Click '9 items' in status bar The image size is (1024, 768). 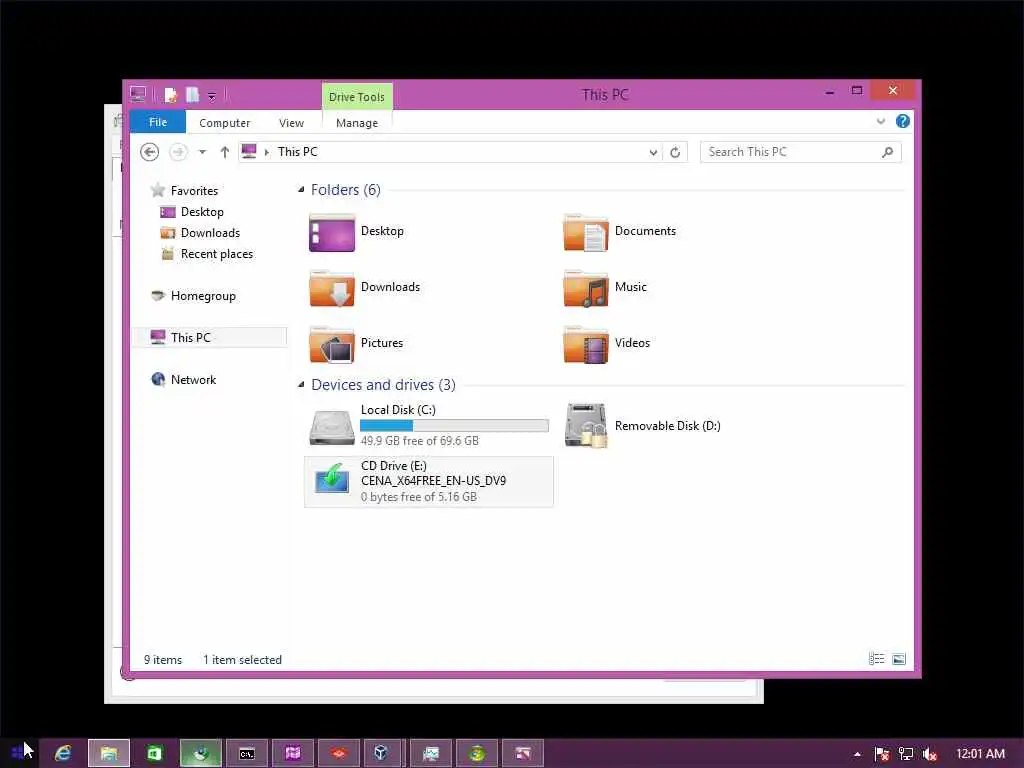[163, 660]
